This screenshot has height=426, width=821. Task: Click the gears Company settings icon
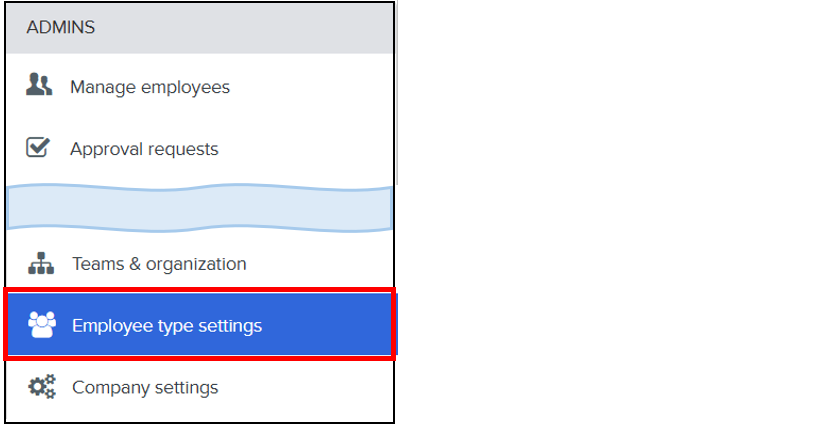(x=42, y=387)
